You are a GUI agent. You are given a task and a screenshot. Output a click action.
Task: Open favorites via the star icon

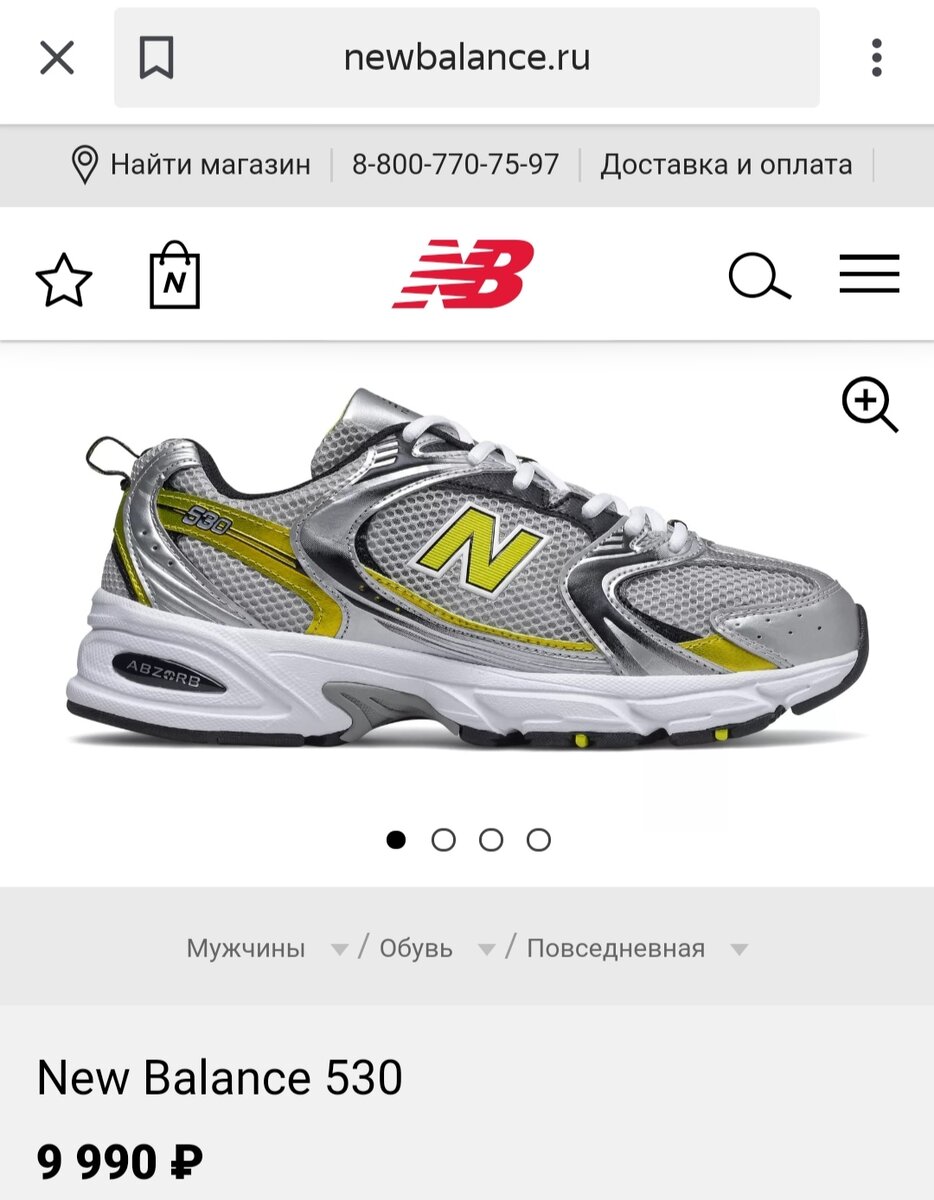coord(64,279)
